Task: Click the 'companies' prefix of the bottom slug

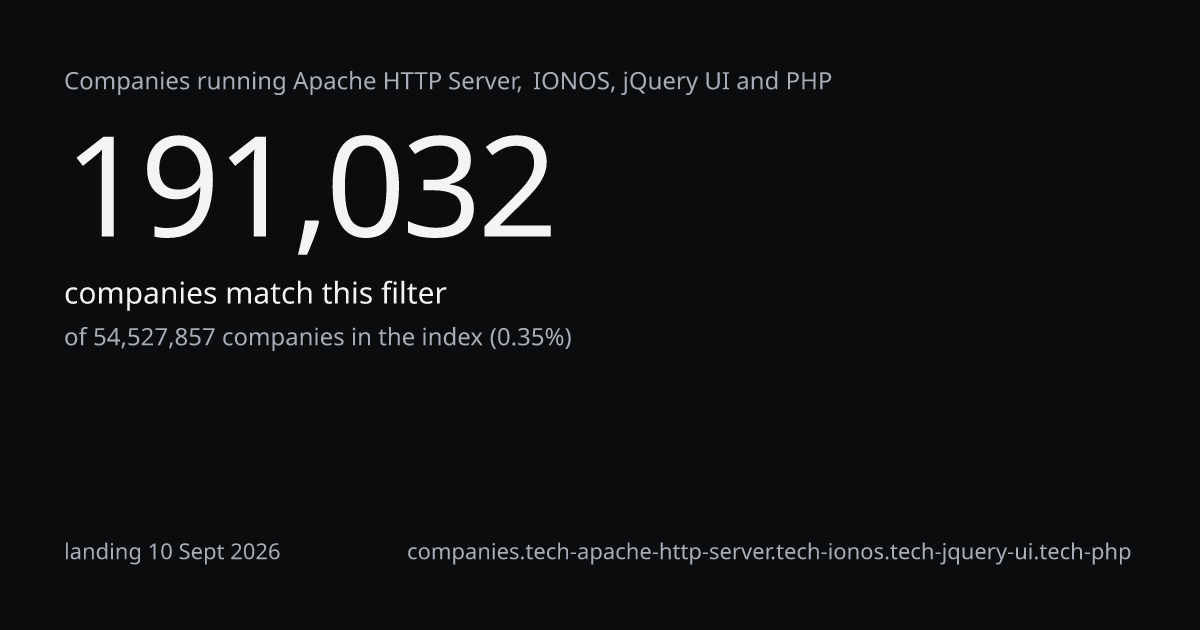Action: point(464,552)
